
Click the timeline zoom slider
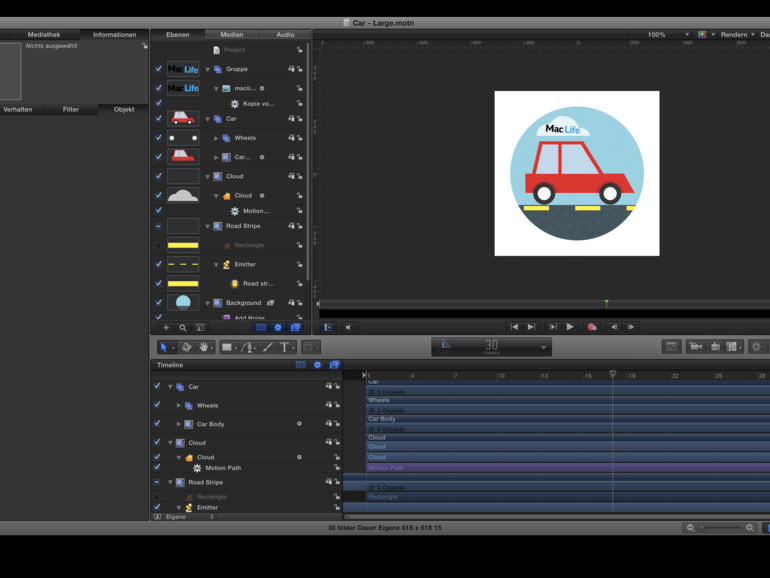(x=720, y=528)
